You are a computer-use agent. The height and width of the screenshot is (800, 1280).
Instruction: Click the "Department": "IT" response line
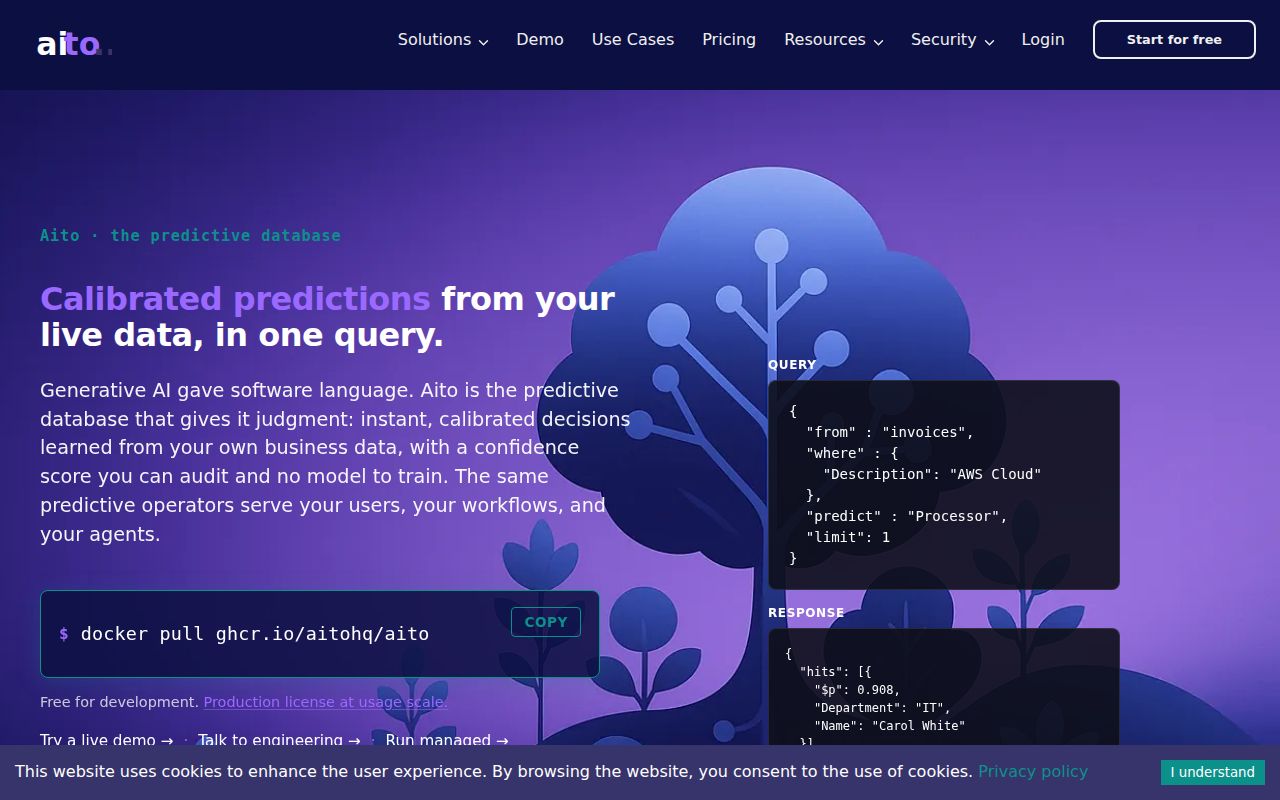[882, 708]
